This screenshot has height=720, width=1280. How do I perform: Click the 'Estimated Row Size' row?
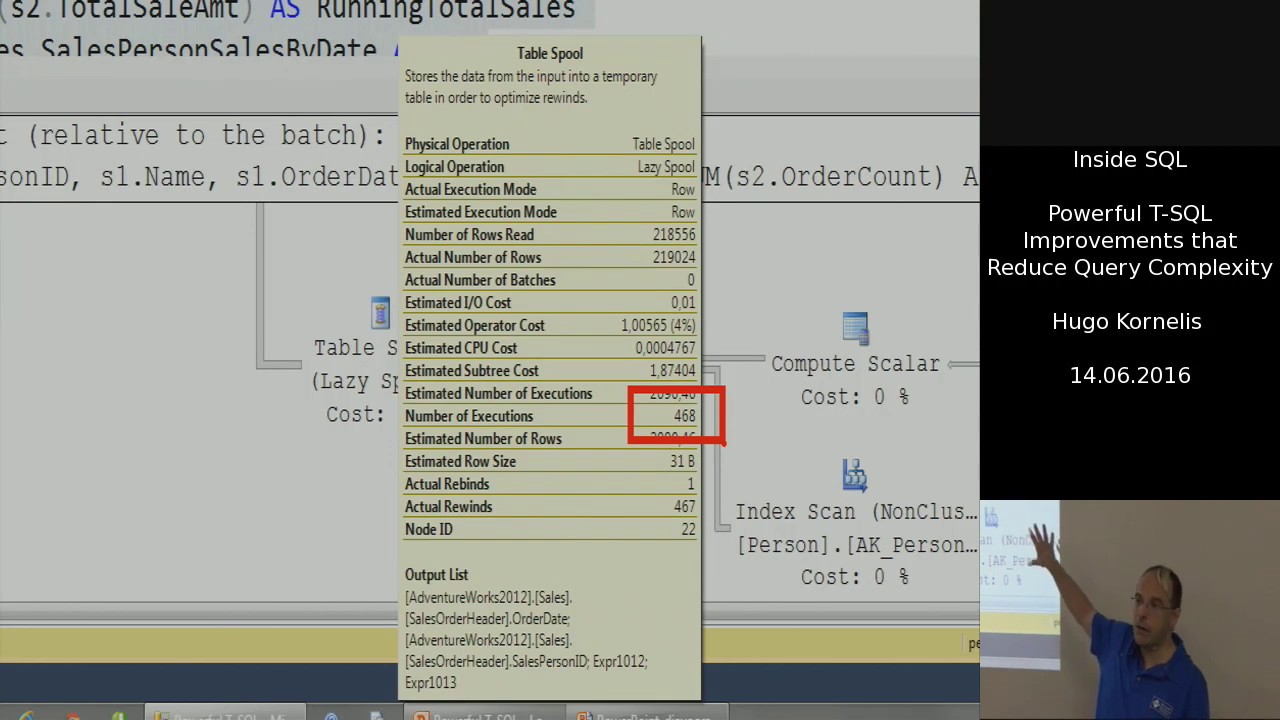coord(550,461)
